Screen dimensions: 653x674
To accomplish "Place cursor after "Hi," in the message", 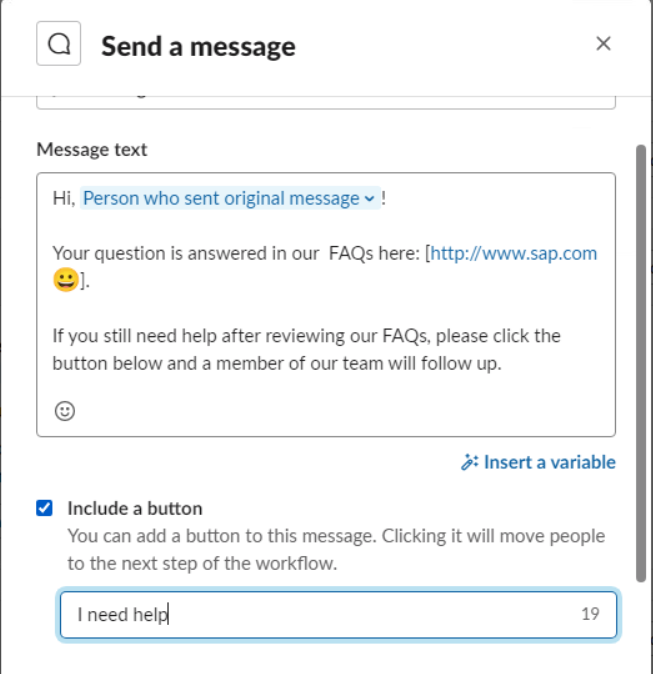I will pos(77,198).
